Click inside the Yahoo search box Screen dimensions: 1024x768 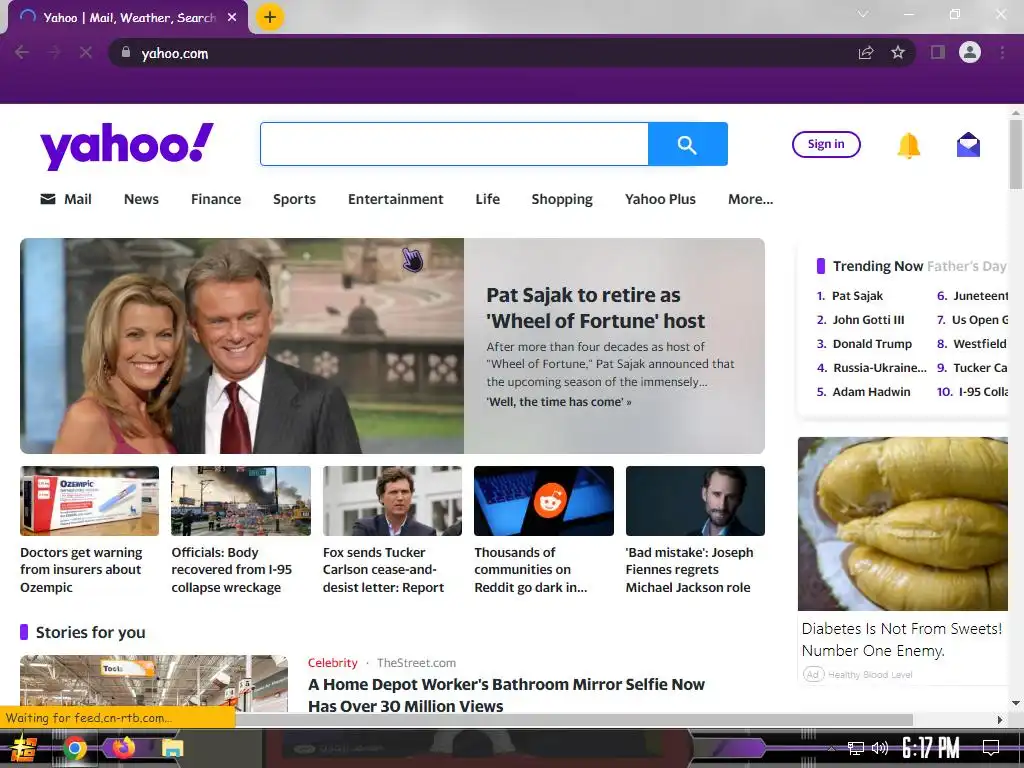coord(455,144)
